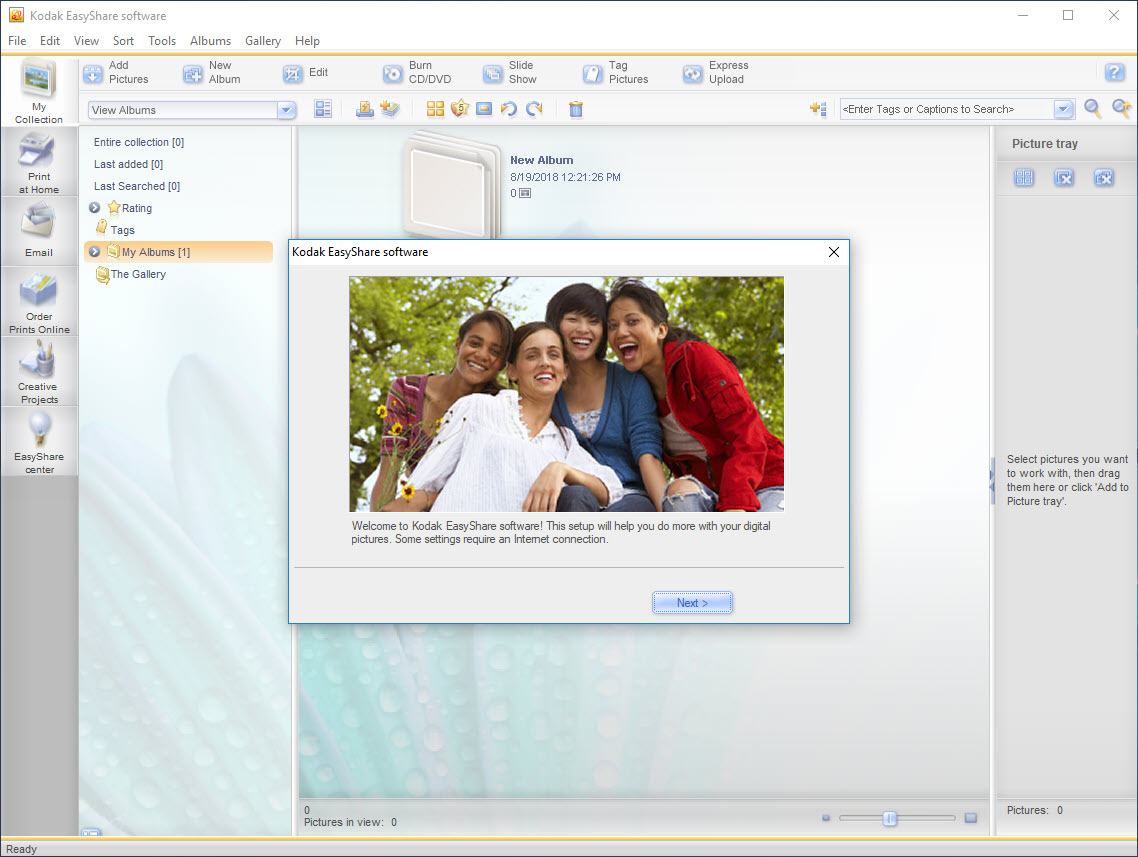Select The Gallery tree item
The width and height of the screenshot is (1138, 857).
point(131,274)
